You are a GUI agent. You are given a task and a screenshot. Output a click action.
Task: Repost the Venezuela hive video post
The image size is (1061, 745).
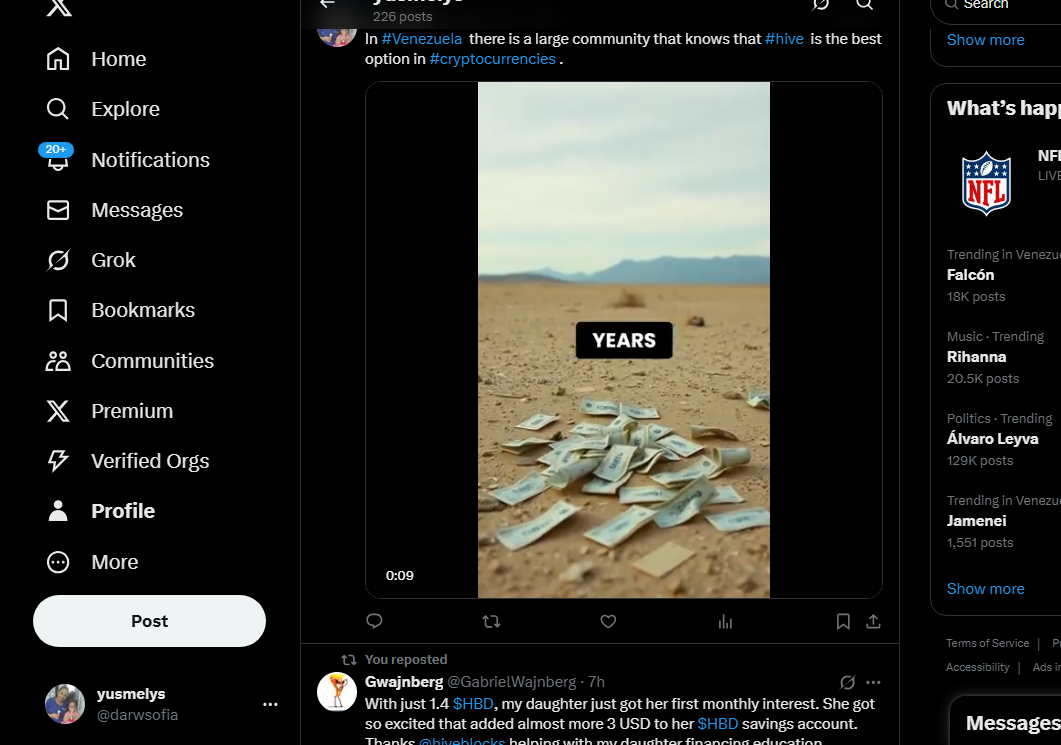(491, 621)
